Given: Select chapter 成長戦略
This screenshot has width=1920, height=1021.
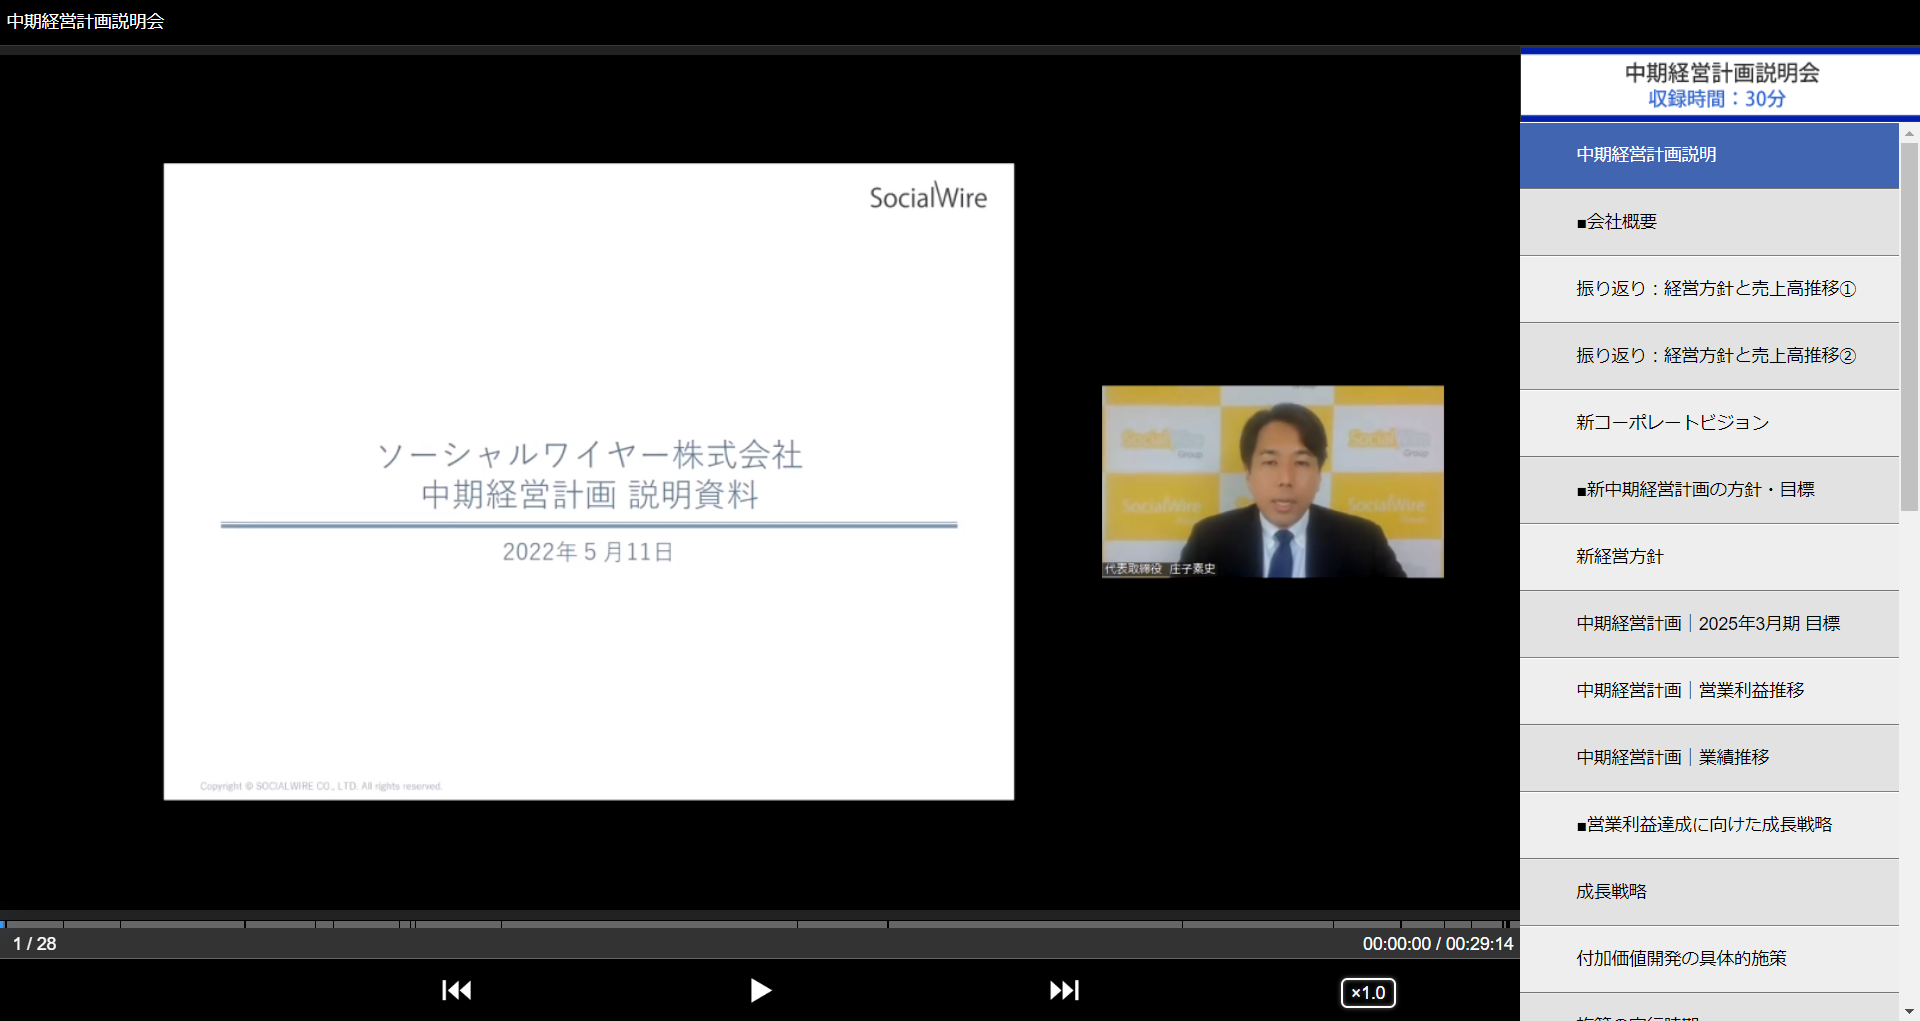Looking at the screenshot, I should (1709, 892).
